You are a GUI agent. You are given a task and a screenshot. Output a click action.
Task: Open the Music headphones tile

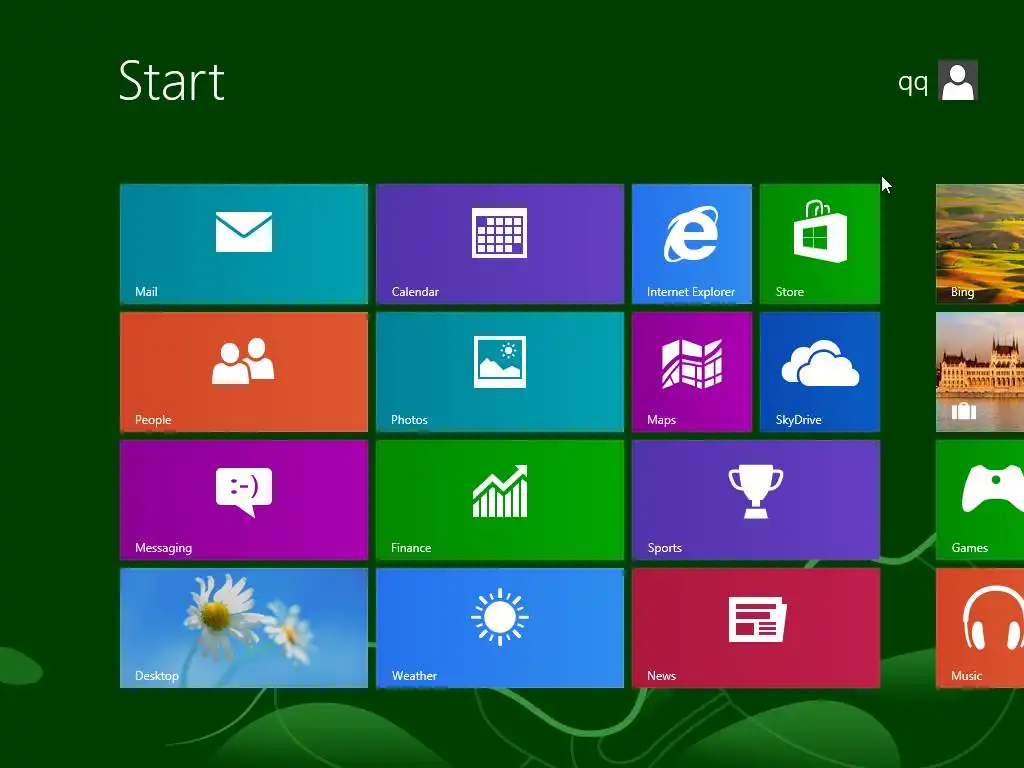pyautogui.click(x=980, y=628)
